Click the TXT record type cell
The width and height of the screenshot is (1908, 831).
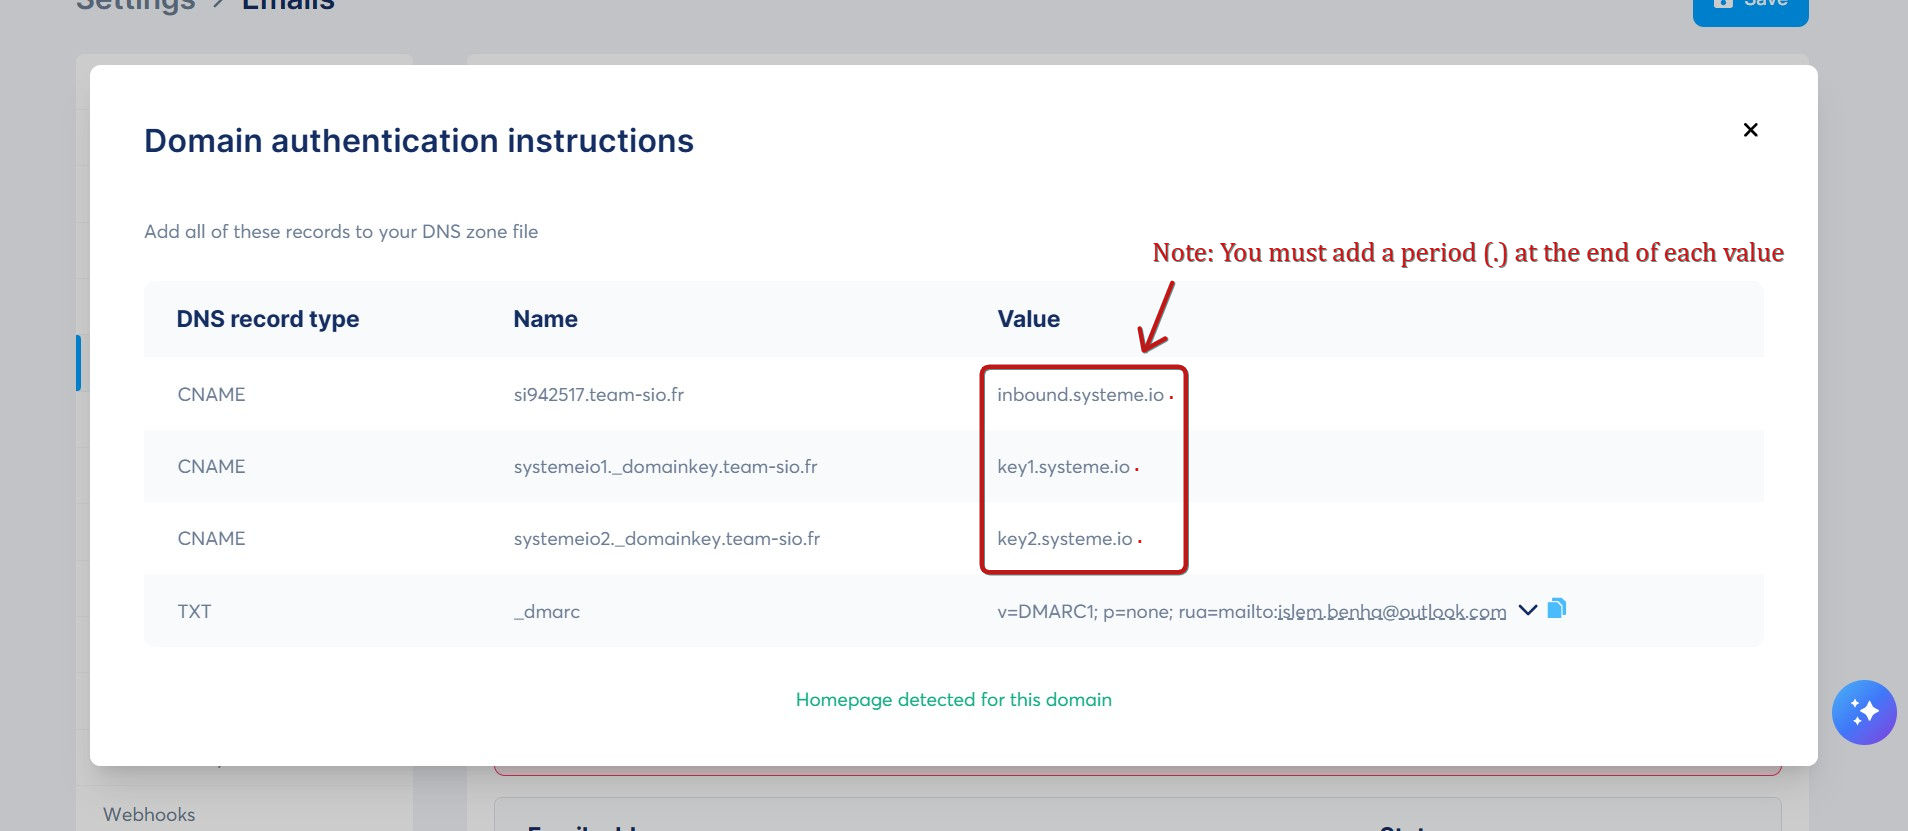(x=194, y=611)
